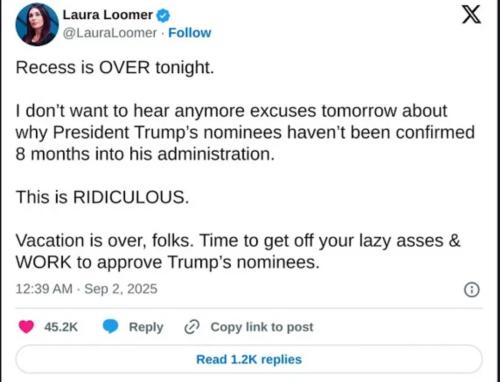Open the circled info icon
Viewport: 500px width, 382px height.
click(x=472, y=289)
